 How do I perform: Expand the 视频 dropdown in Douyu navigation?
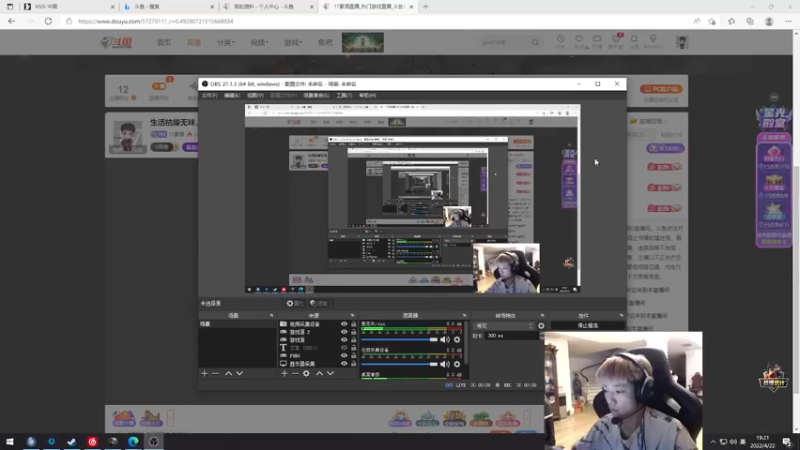pyautogui.click(x=259, y=42)
